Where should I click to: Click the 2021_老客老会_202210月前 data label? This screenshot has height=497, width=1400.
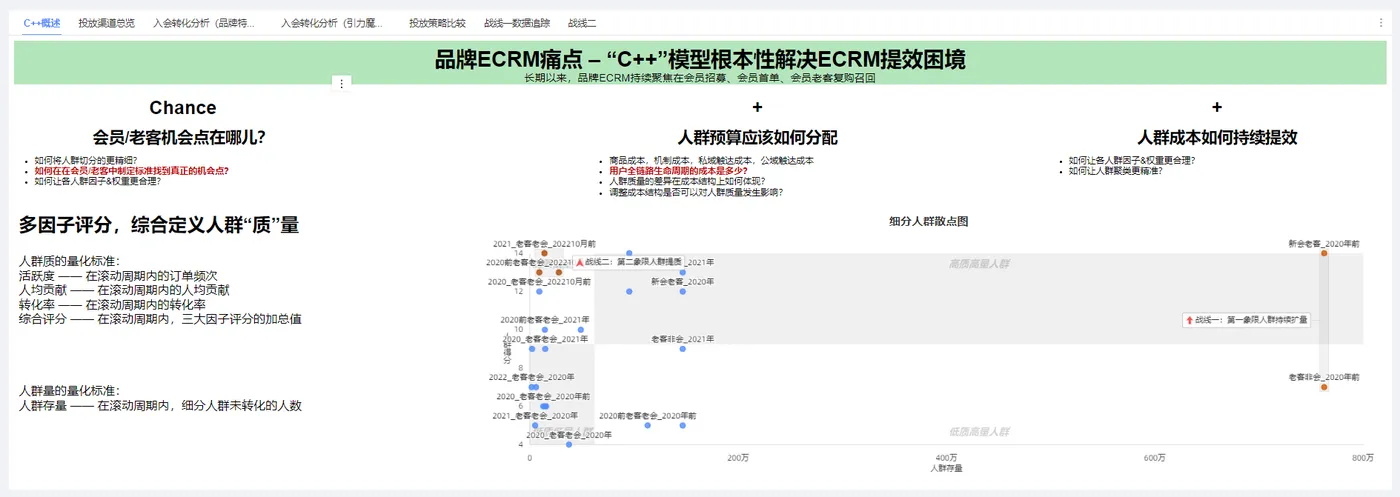pos(543,243)
